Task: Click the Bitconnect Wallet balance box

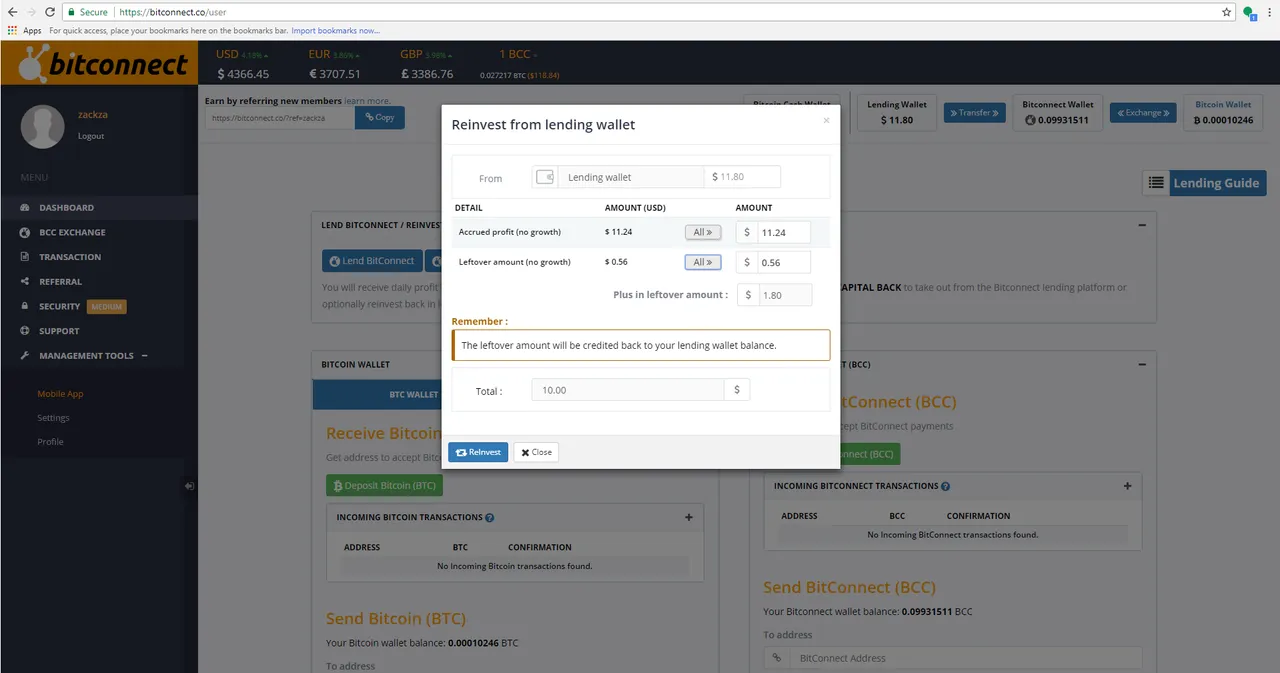Action: coord(1058,113)
